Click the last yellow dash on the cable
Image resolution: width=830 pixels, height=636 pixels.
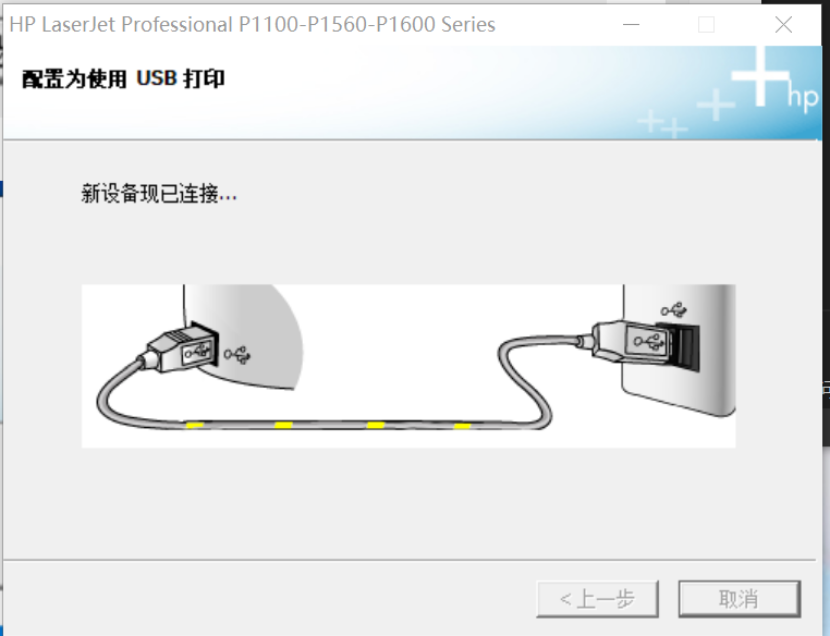point(462,425)
